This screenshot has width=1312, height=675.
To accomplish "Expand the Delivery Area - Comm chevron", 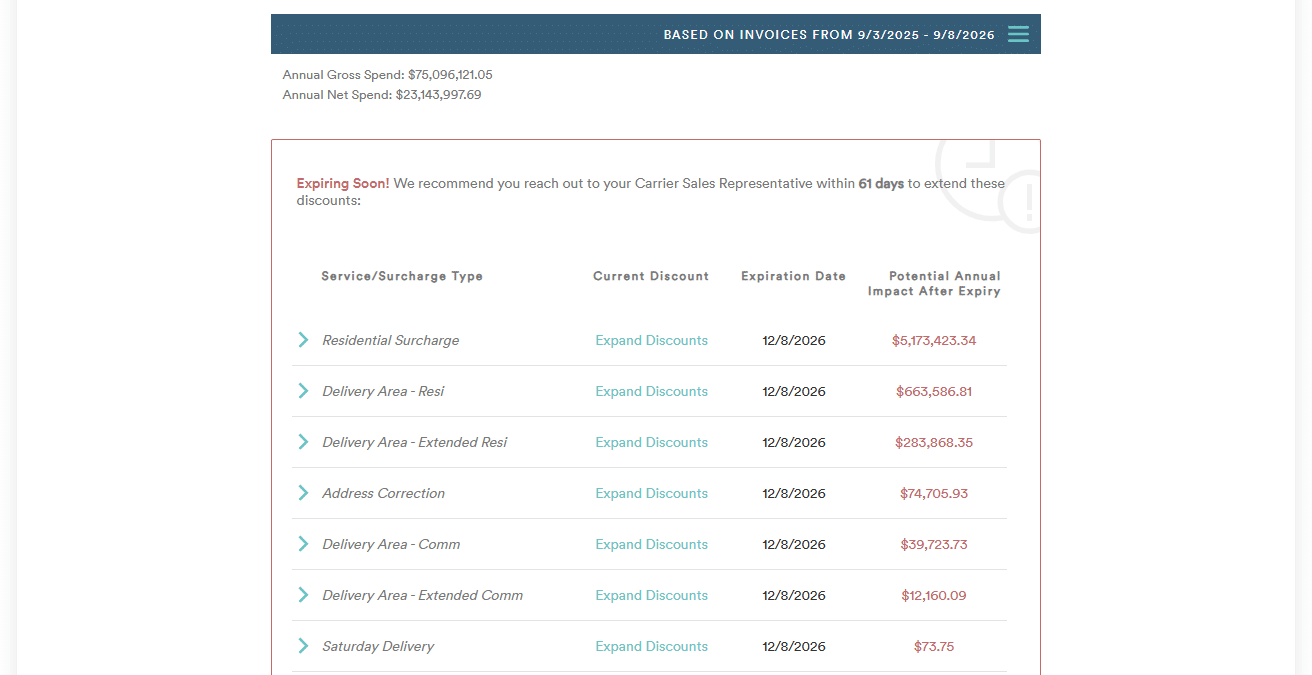I will (x=303, y=544).
